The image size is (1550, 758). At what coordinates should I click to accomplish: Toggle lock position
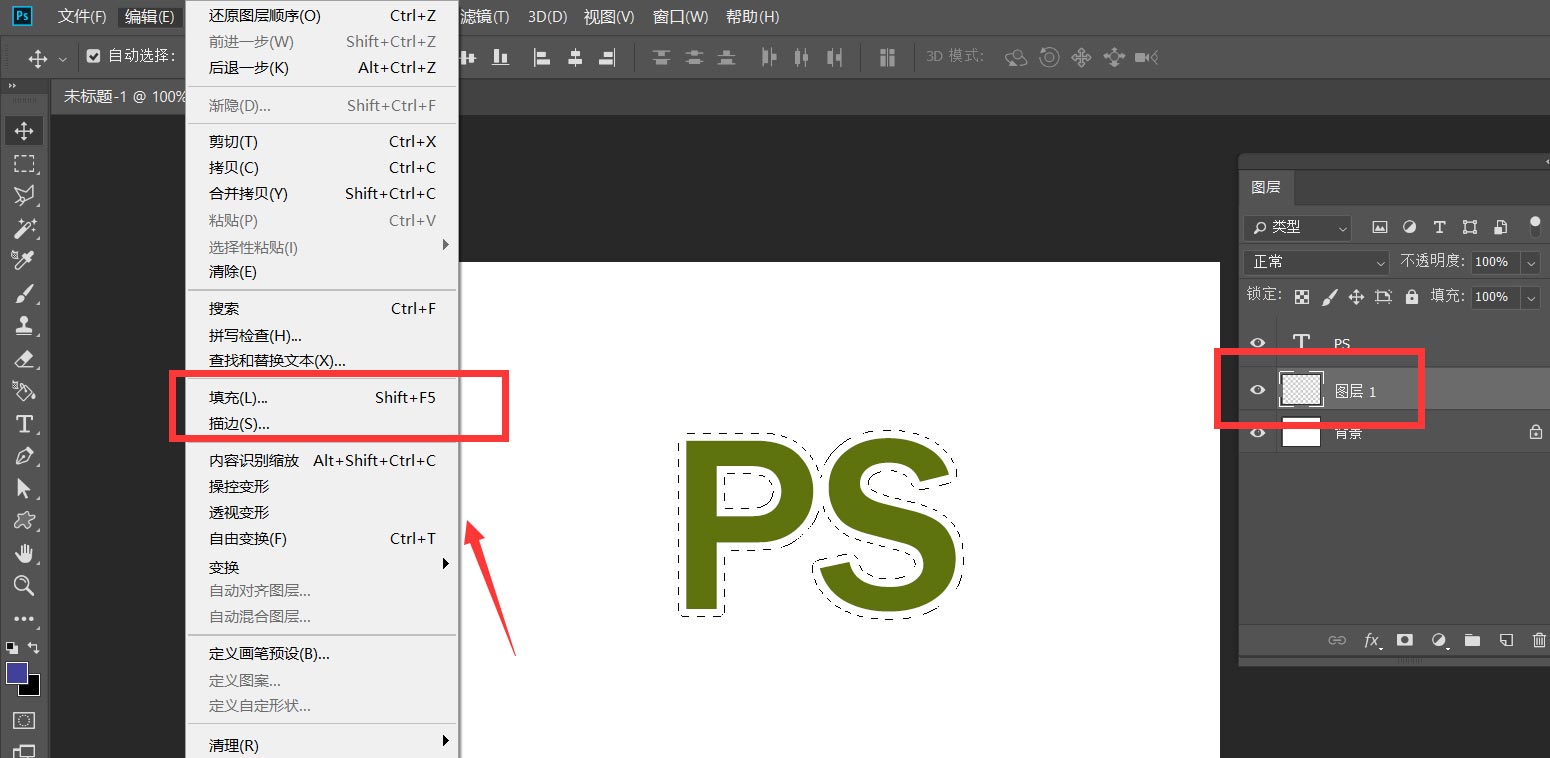tap(1356, 297)
